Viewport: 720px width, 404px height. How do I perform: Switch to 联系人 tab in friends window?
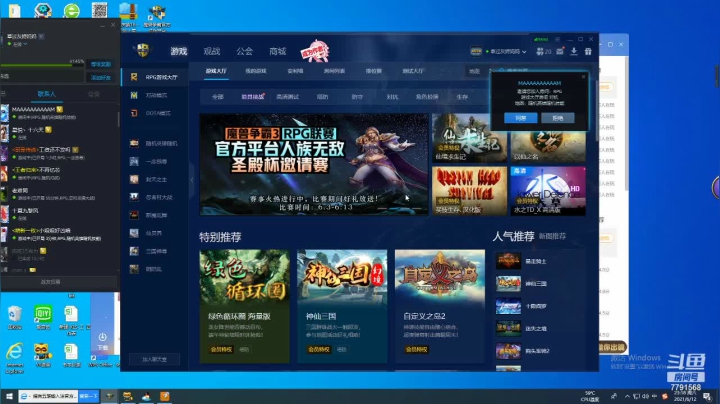tap(46, 94)
